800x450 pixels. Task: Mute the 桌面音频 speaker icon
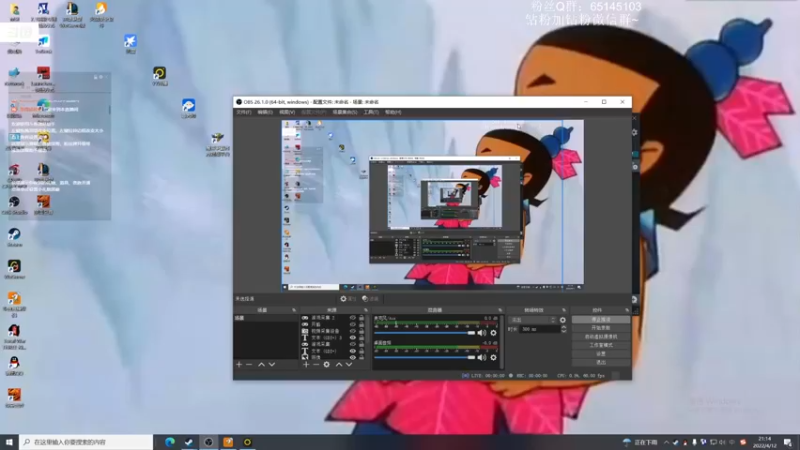481,358
